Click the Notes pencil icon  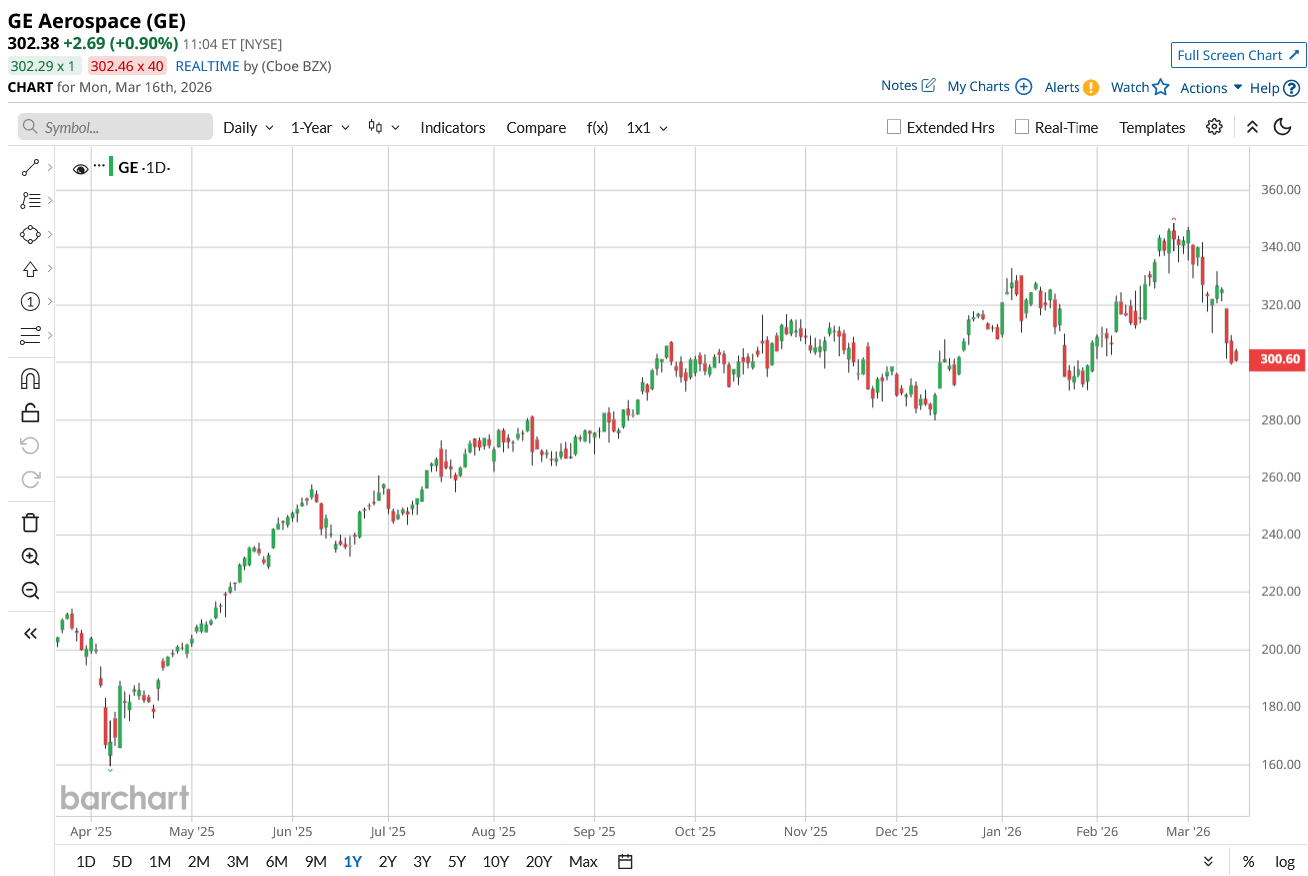928,85
